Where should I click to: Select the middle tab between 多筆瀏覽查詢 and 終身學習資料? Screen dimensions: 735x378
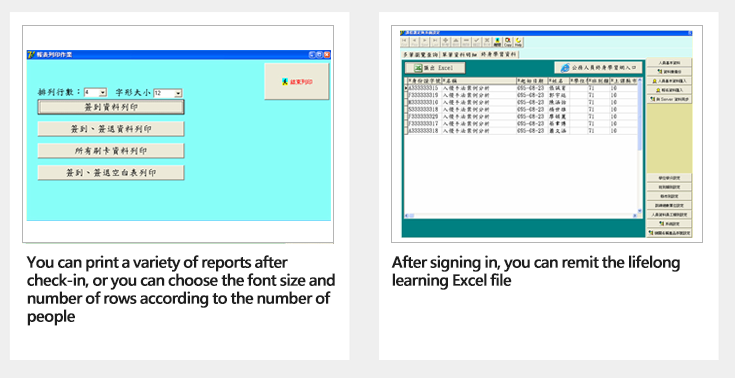pos(459,54)
